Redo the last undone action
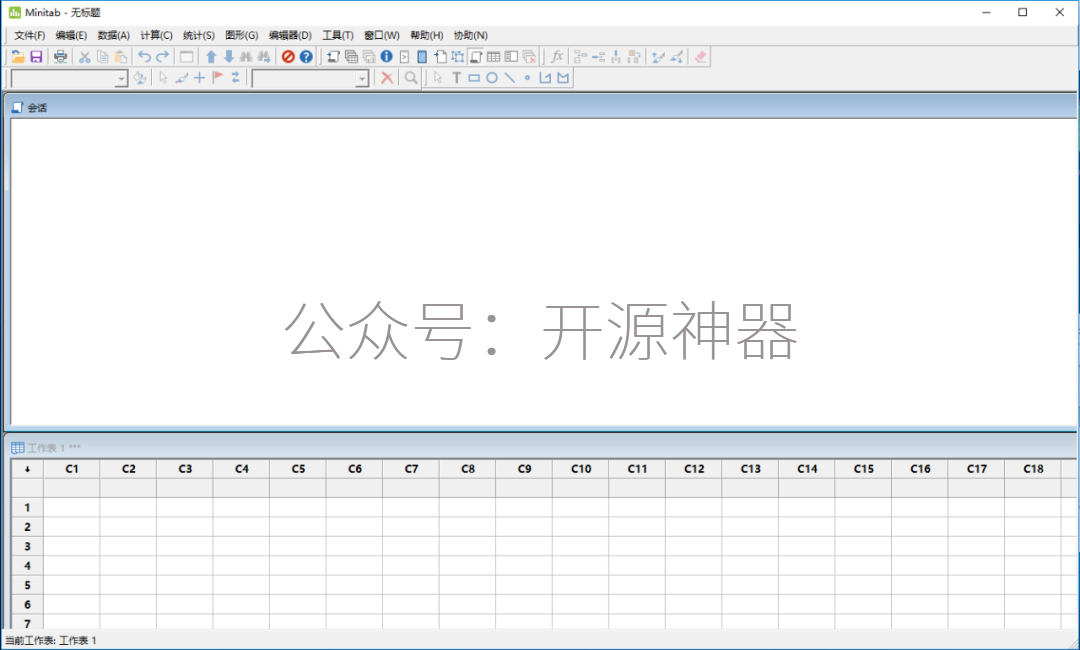1080x650 pixels. pyautogui.click(x=163, y=57)
